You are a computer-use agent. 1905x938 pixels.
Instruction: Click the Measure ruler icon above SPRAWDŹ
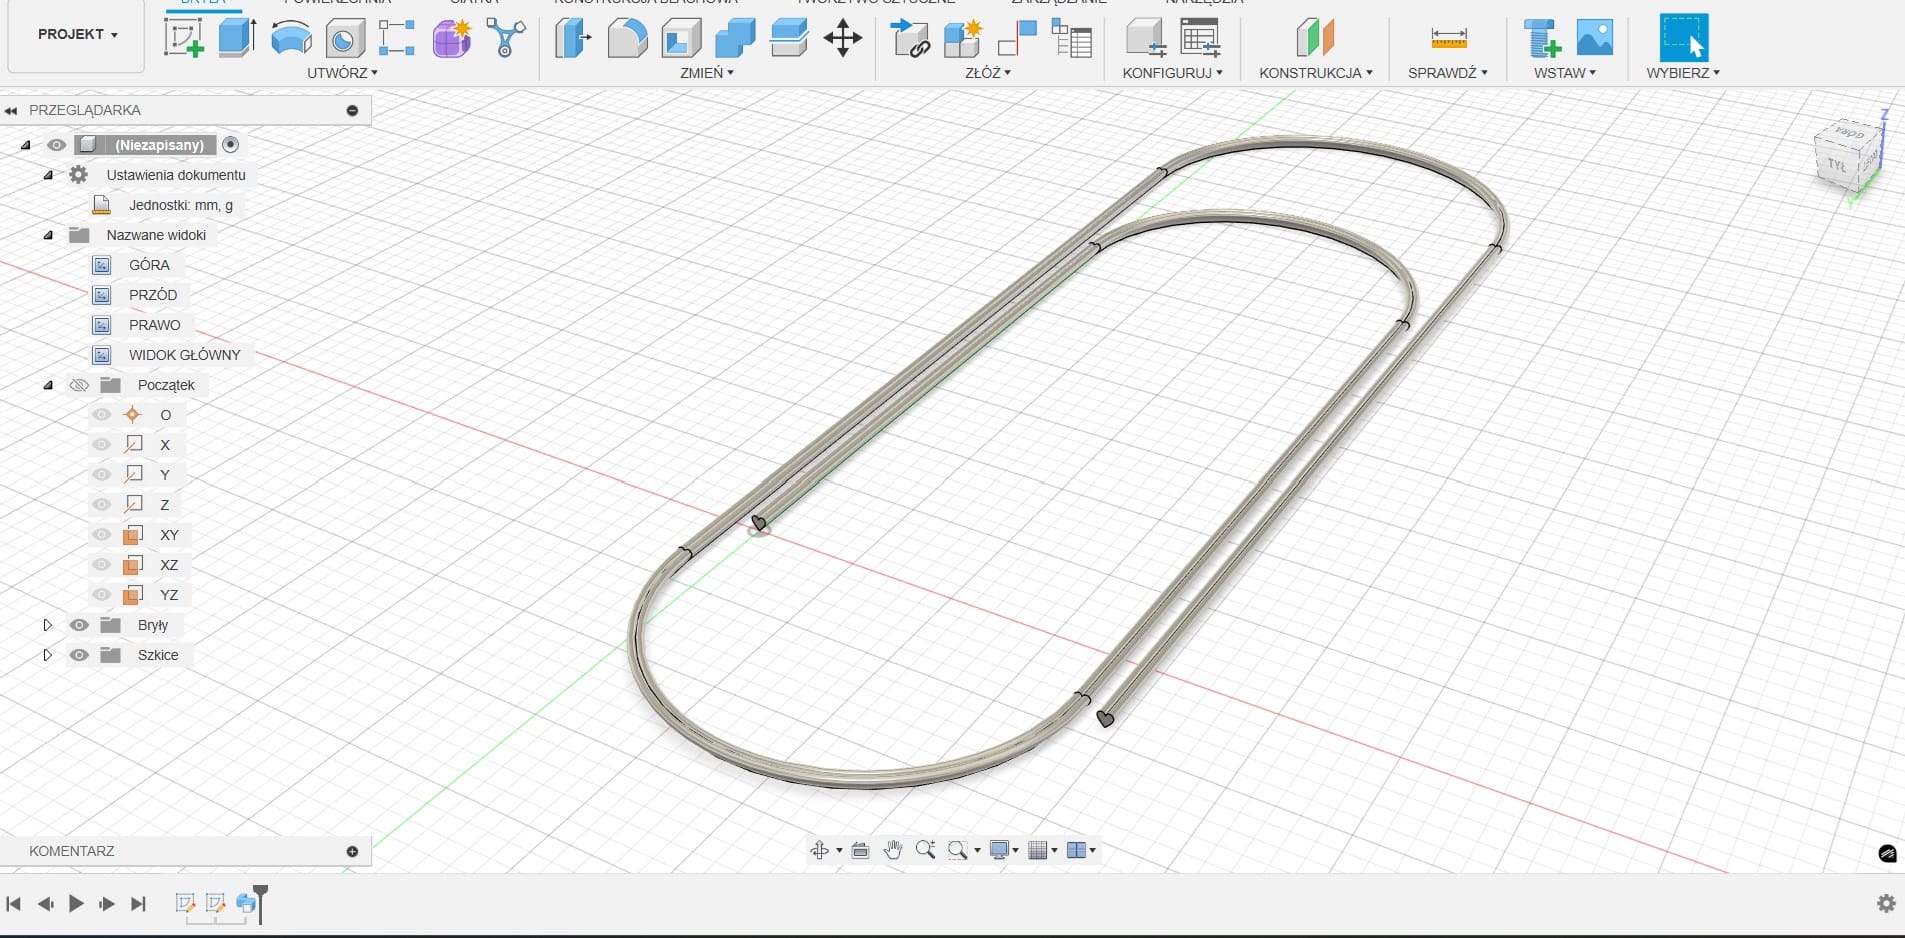(x=1448, y=39)
